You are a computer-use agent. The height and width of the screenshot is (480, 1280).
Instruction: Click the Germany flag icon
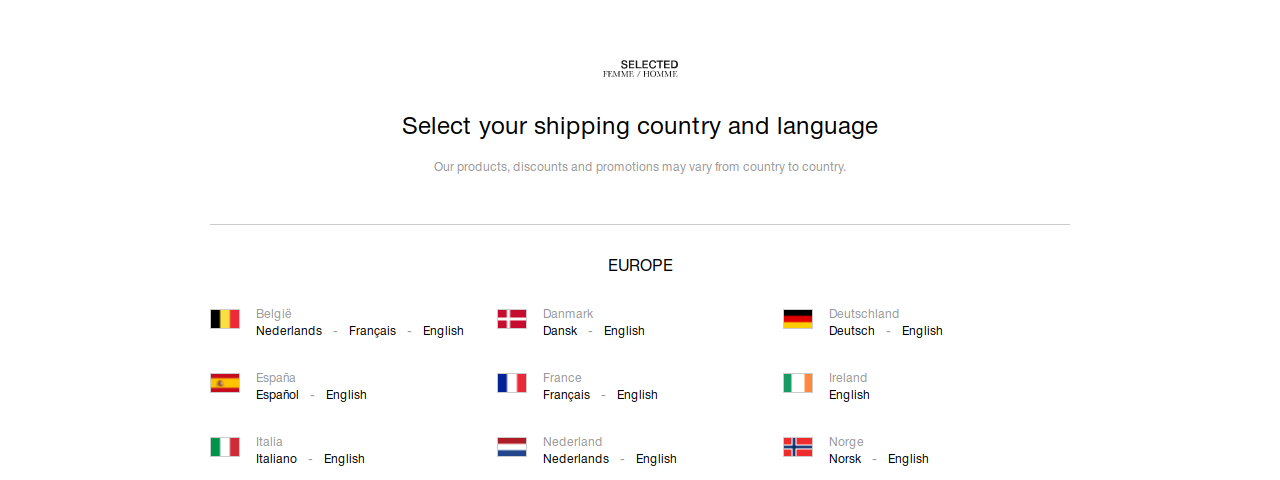click(x=798, y=319)
